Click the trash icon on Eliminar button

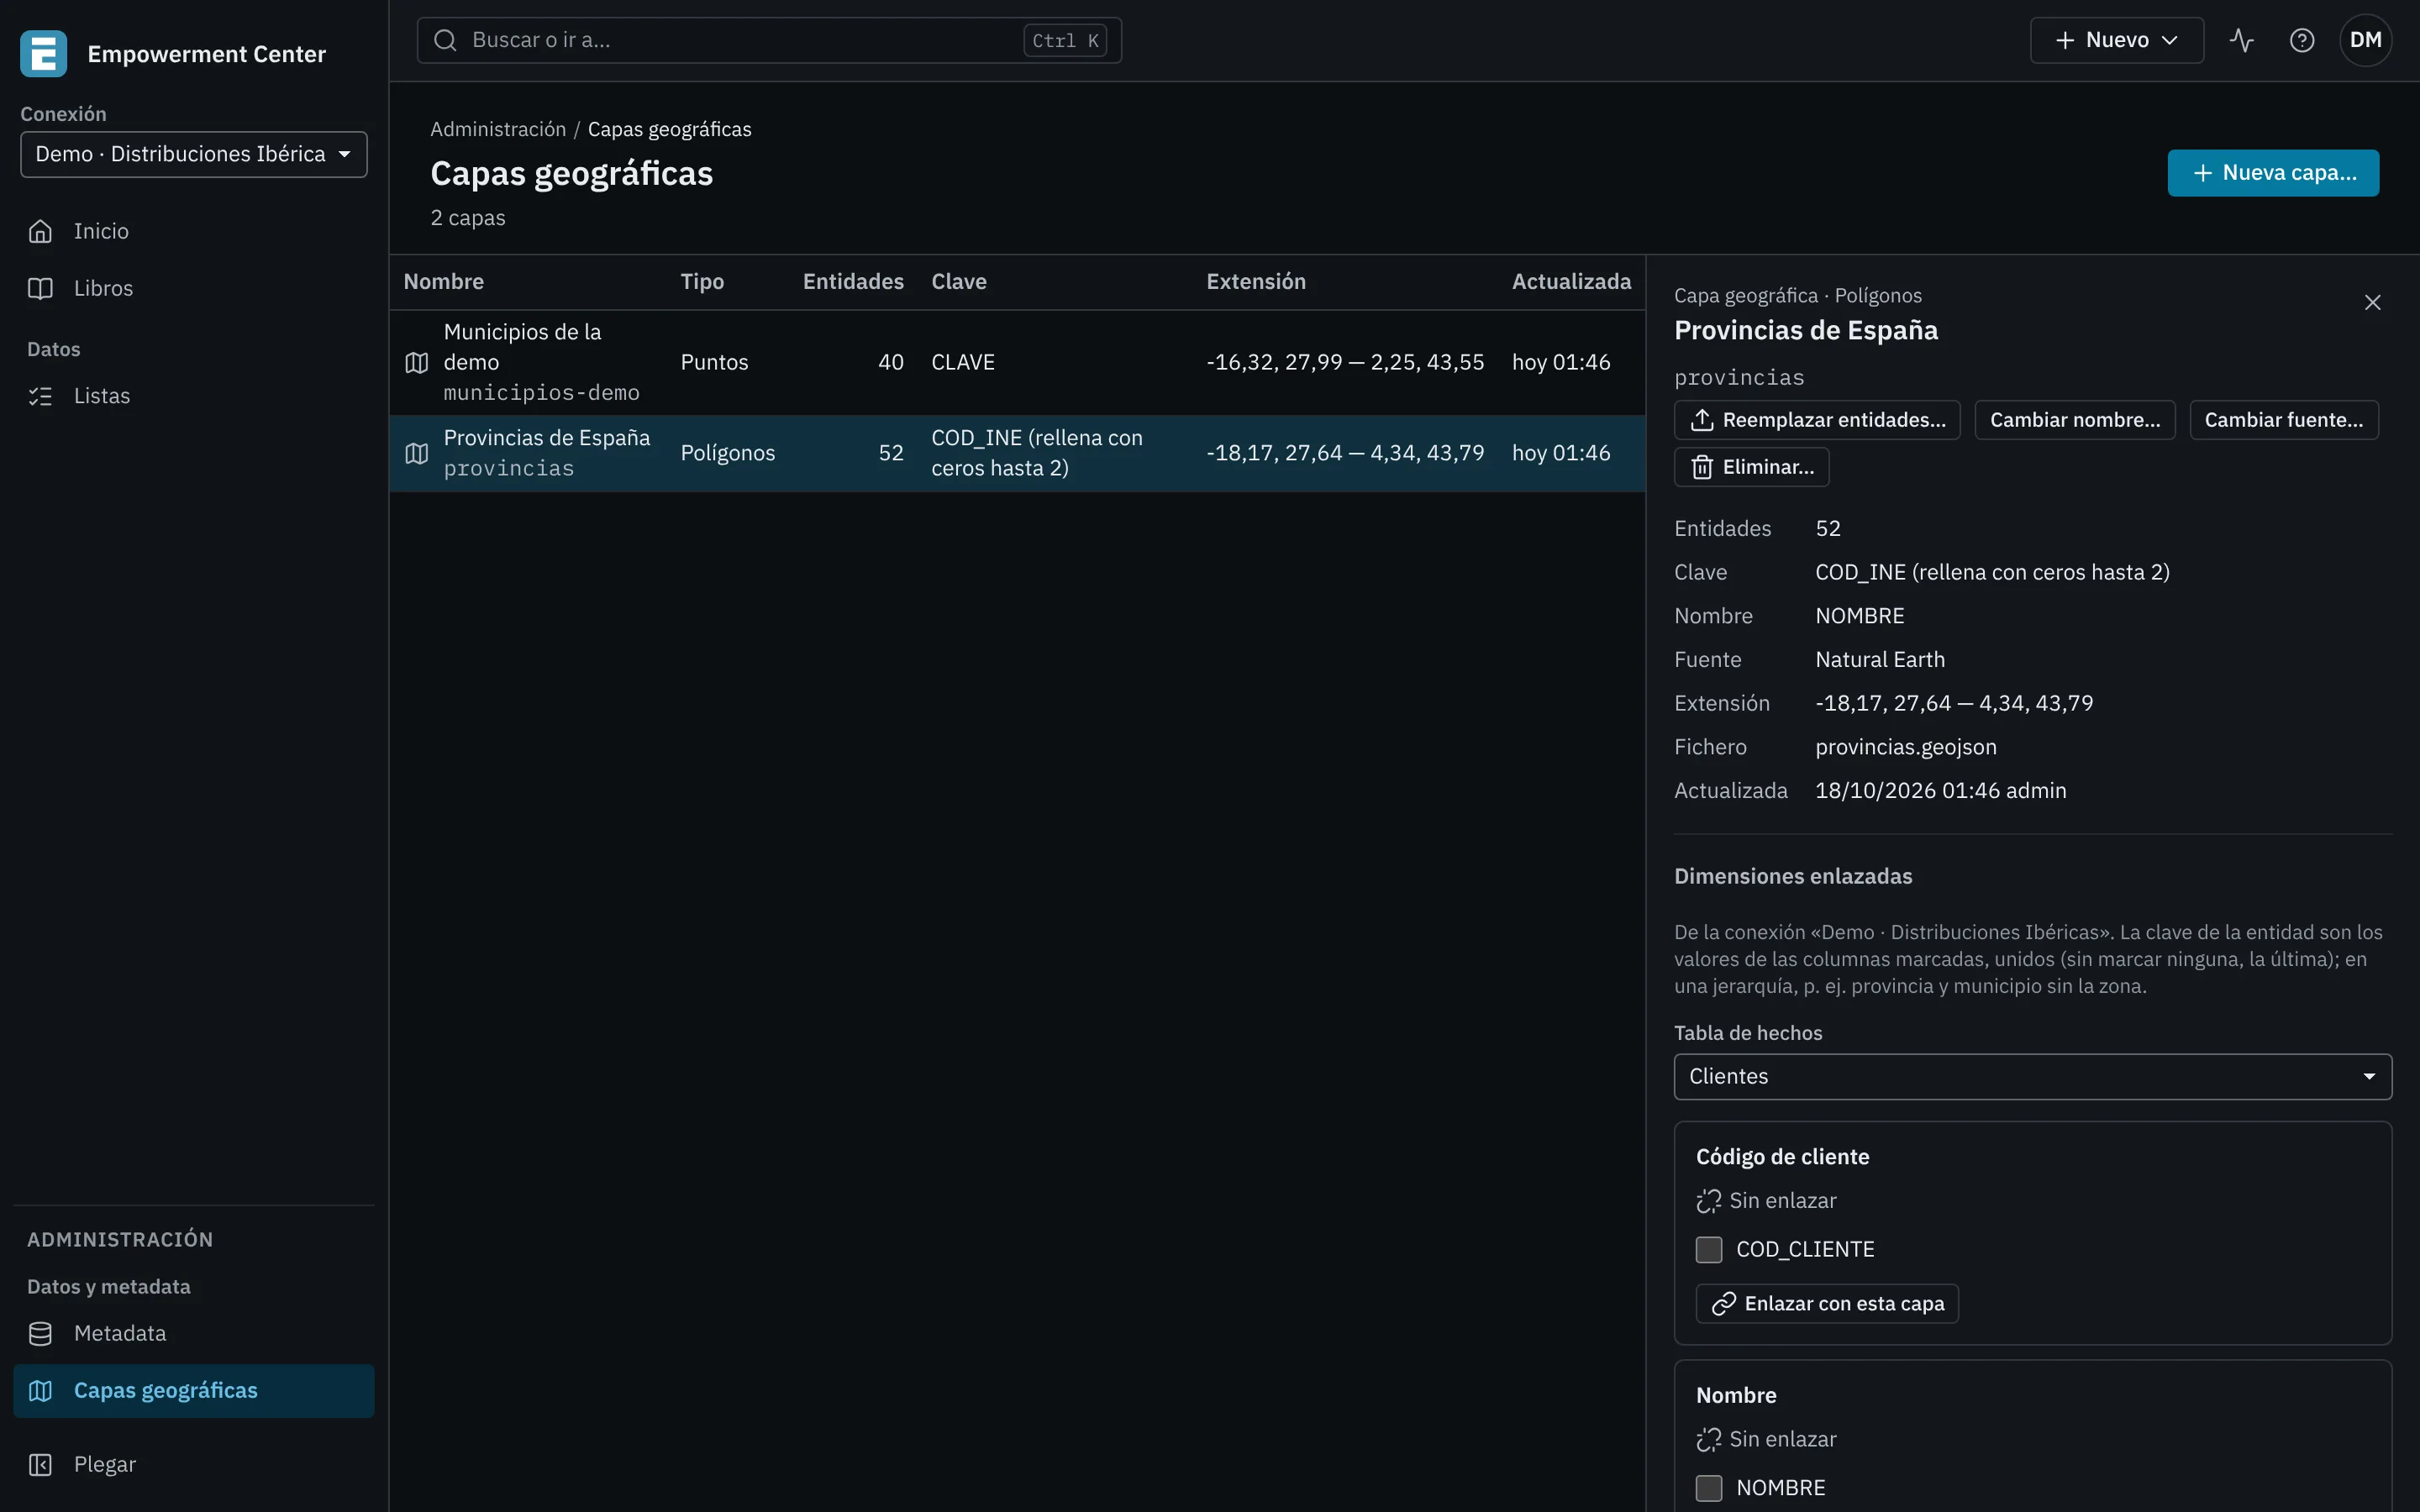(1701, 467)
